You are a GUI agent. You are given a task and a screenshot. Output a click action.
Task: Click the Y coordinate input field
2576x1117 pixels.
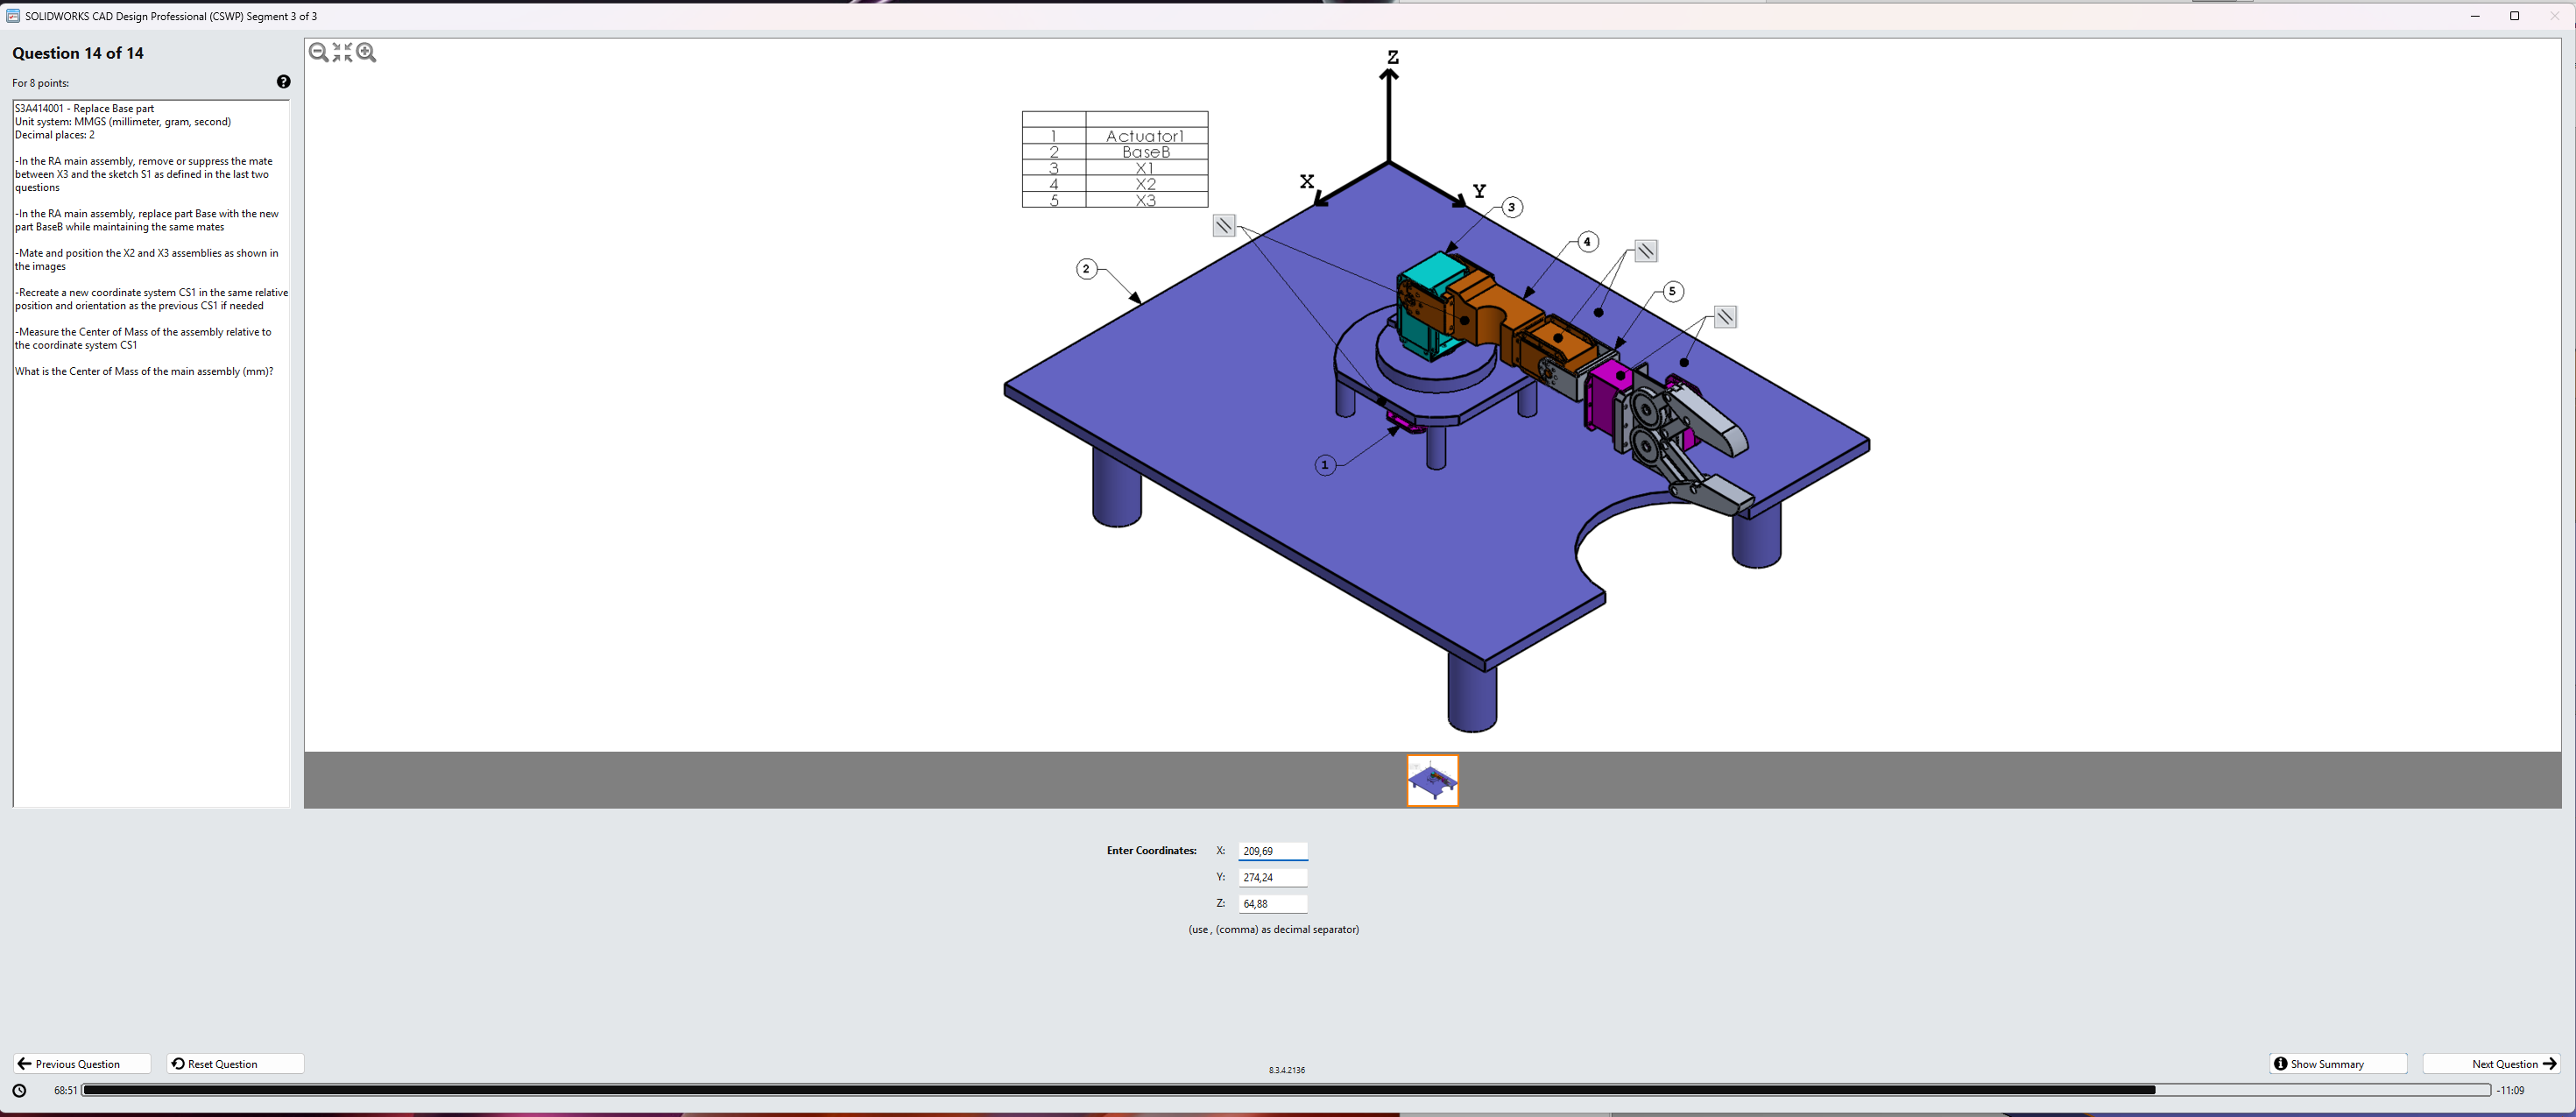[1272, 878]
